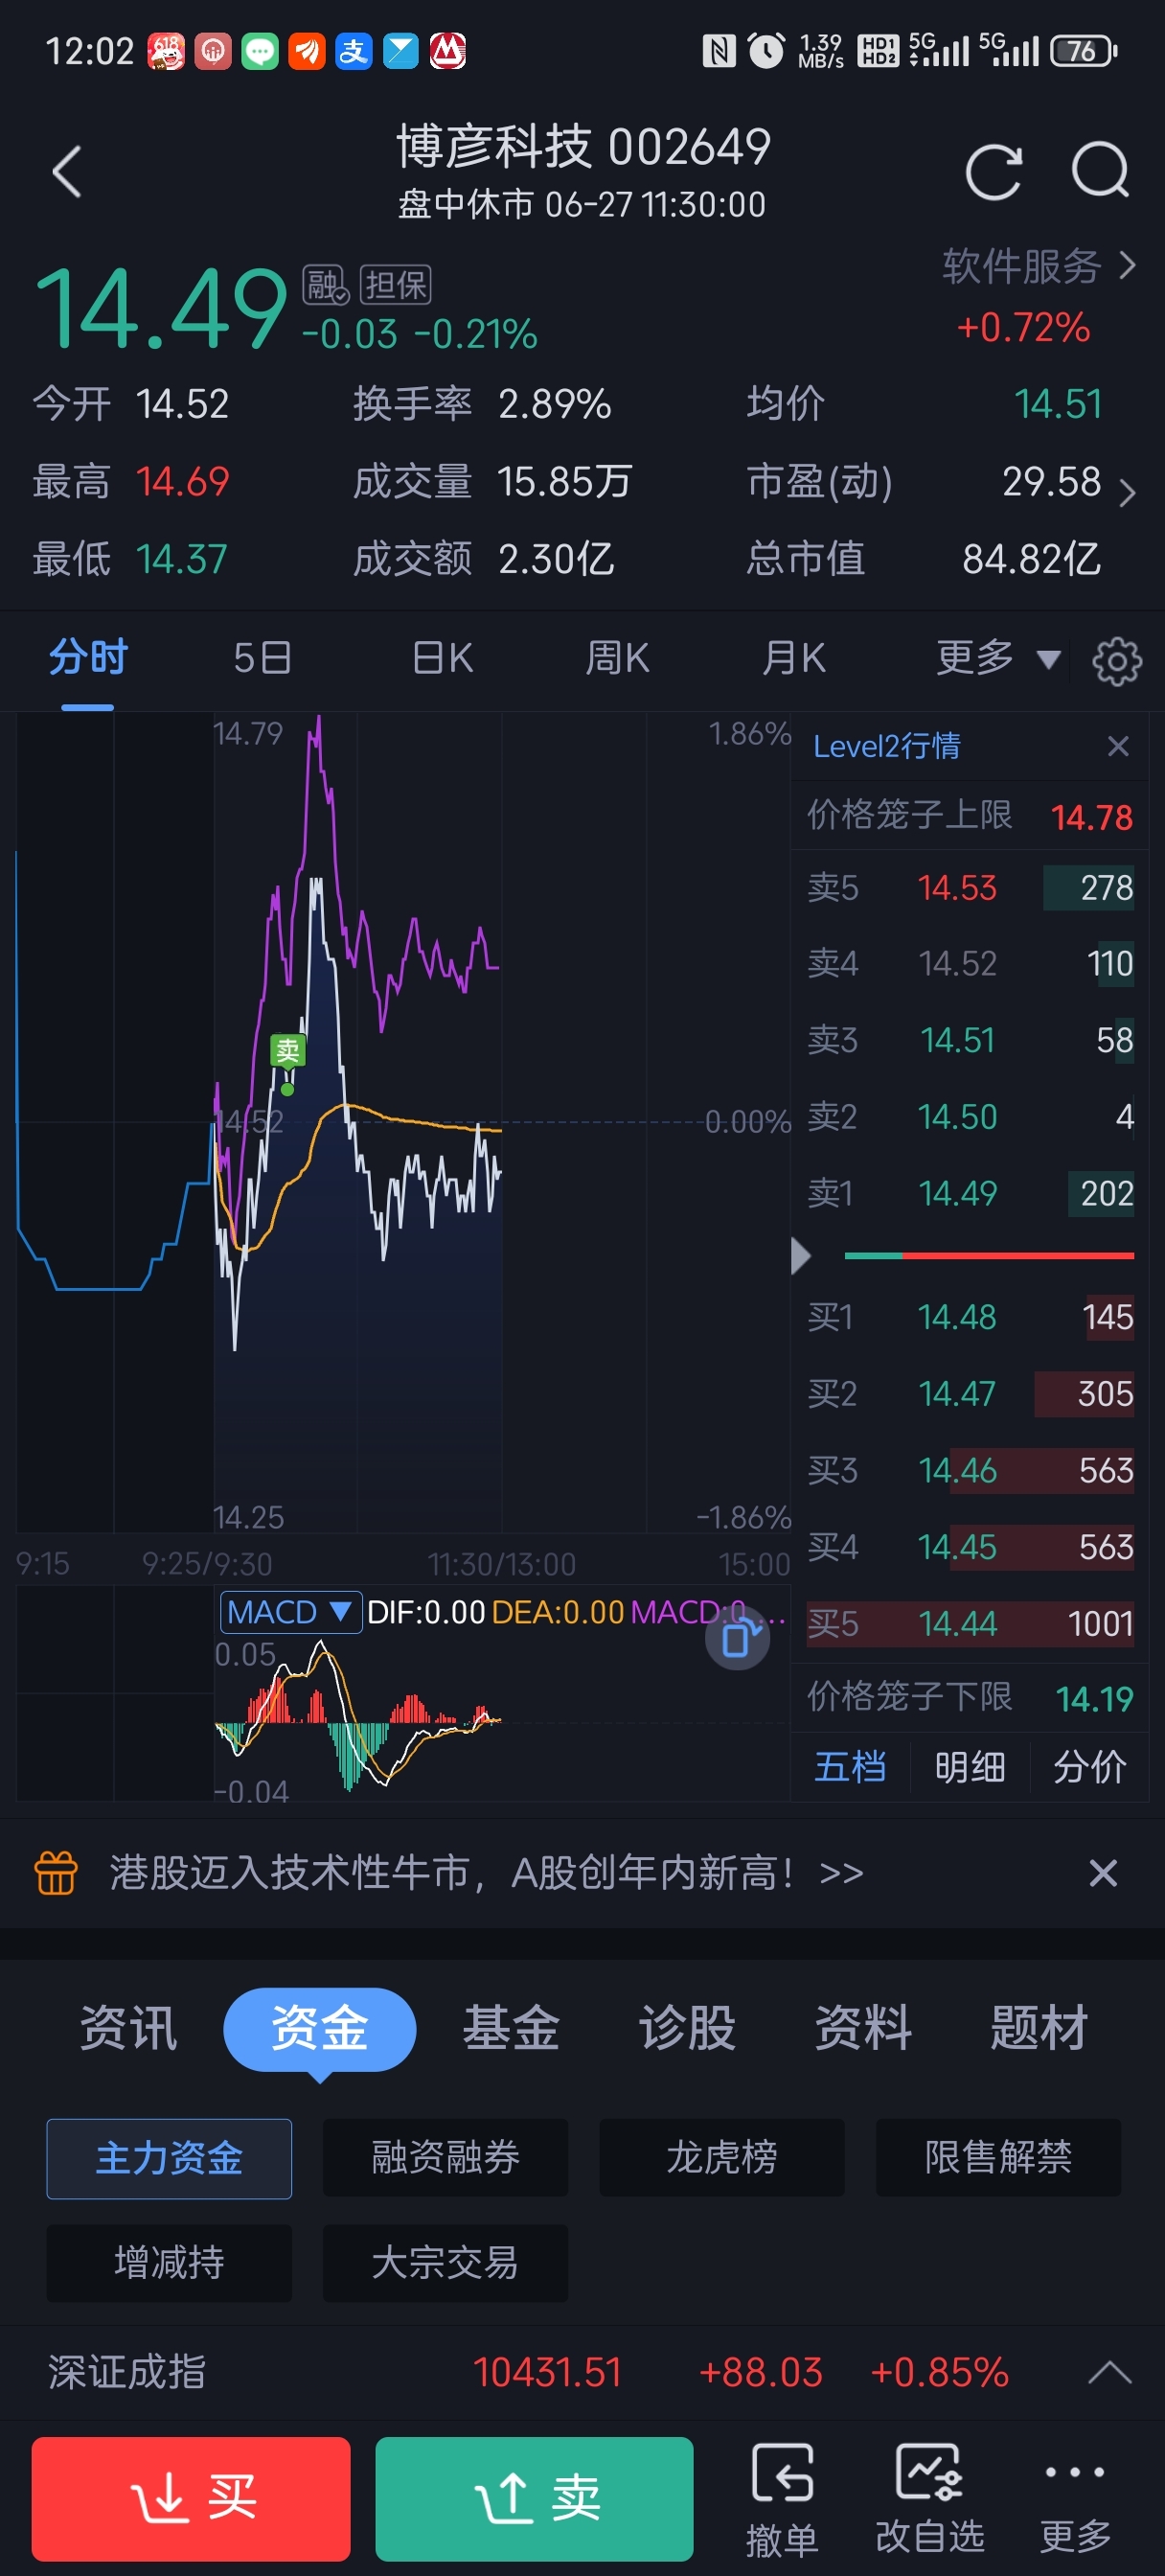Expand the 深证成指 index bar arrow
Image resolution: width=1165 pixels, height=2576 pixels.
point(1109,2372)
